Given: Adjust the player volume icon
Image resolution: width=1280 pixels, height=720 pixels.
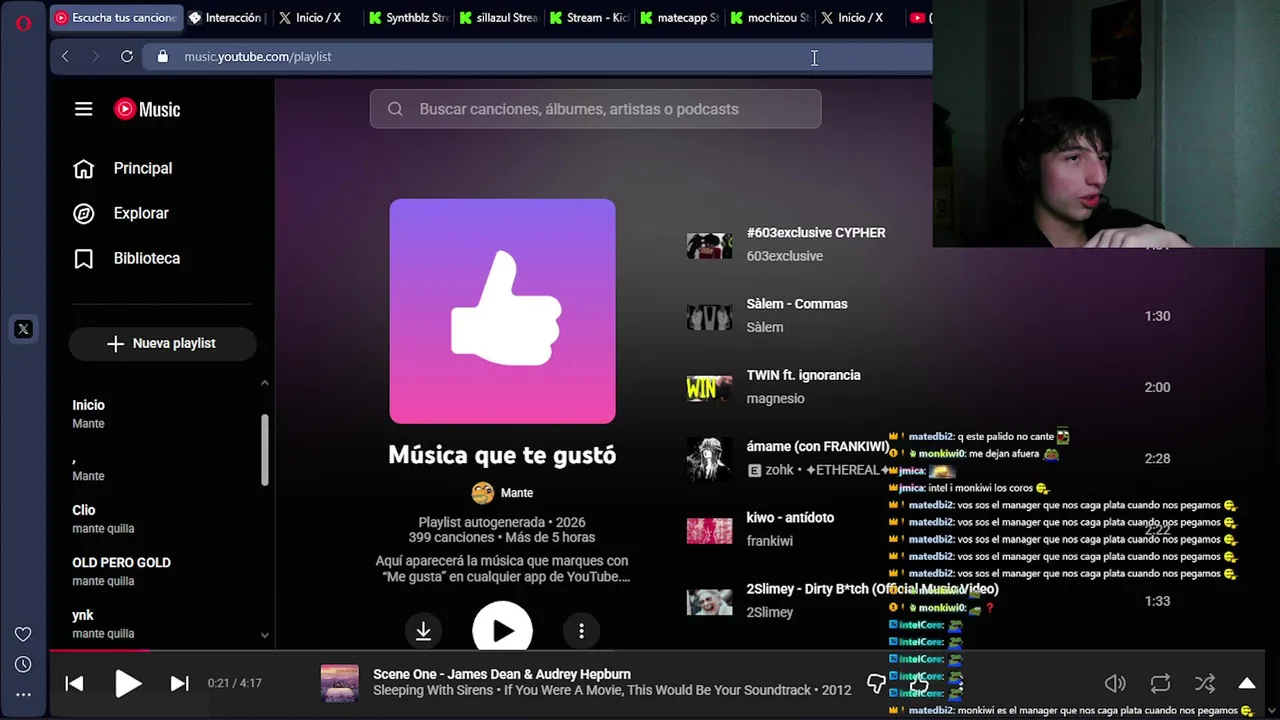Looking at the screenshot, I should point(1115,683).
